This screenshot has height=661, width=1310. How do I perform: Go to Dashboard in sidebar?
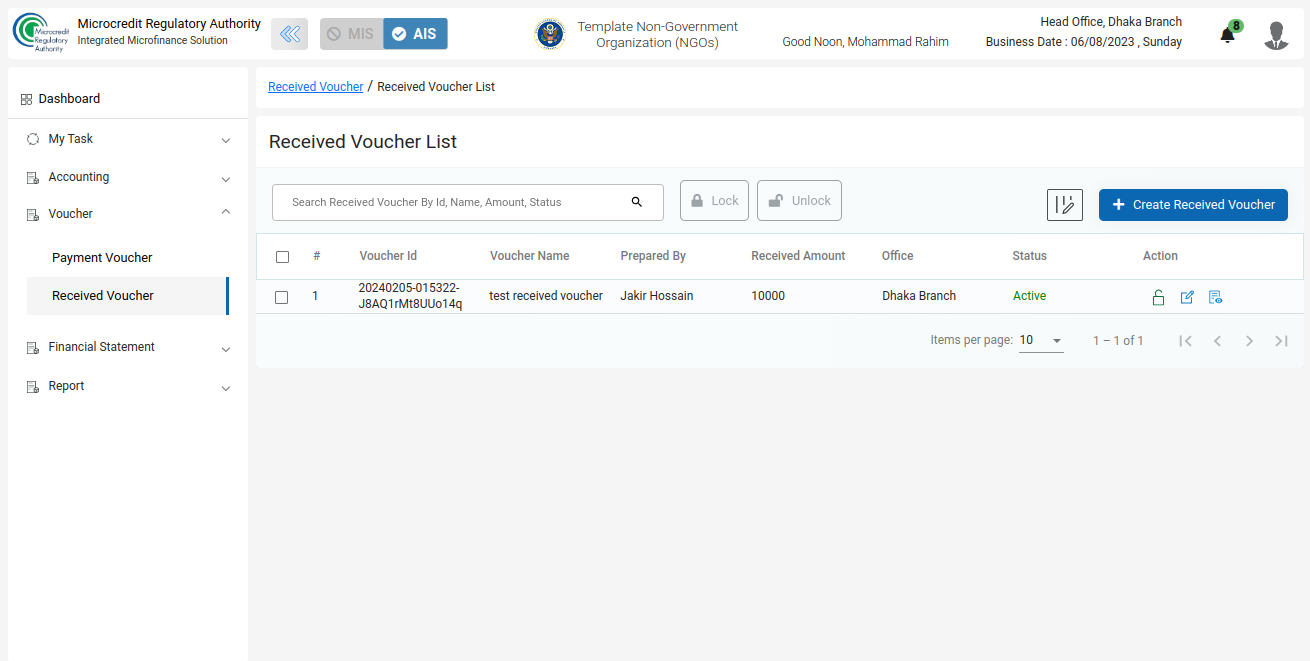69,99
